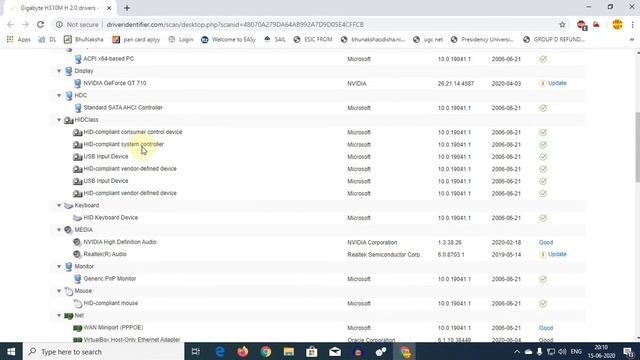Click Update link for Realtek(R) Audio
Viewport: 640px width, 360px height.
click(x=557, y=254)
